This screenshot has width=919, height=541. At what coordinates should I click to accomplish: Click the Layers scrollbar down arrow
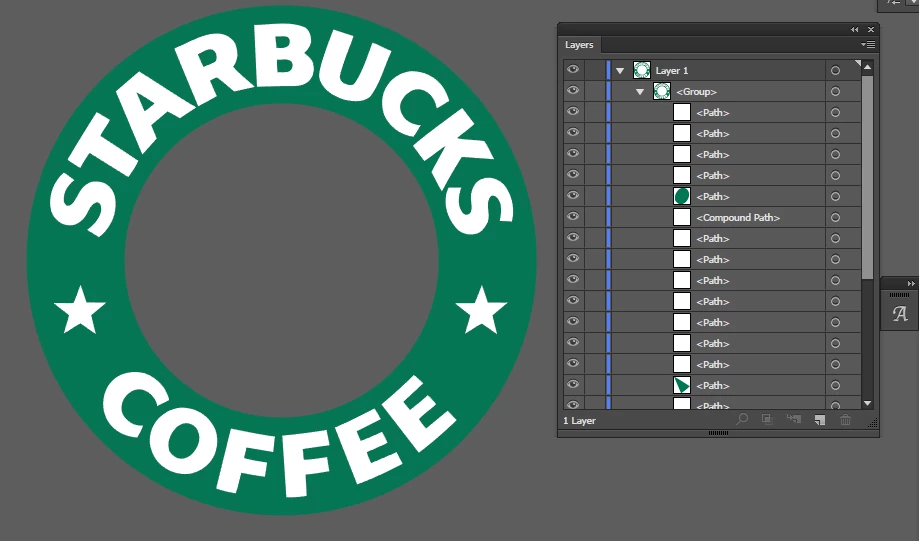(x=867, y=403)
